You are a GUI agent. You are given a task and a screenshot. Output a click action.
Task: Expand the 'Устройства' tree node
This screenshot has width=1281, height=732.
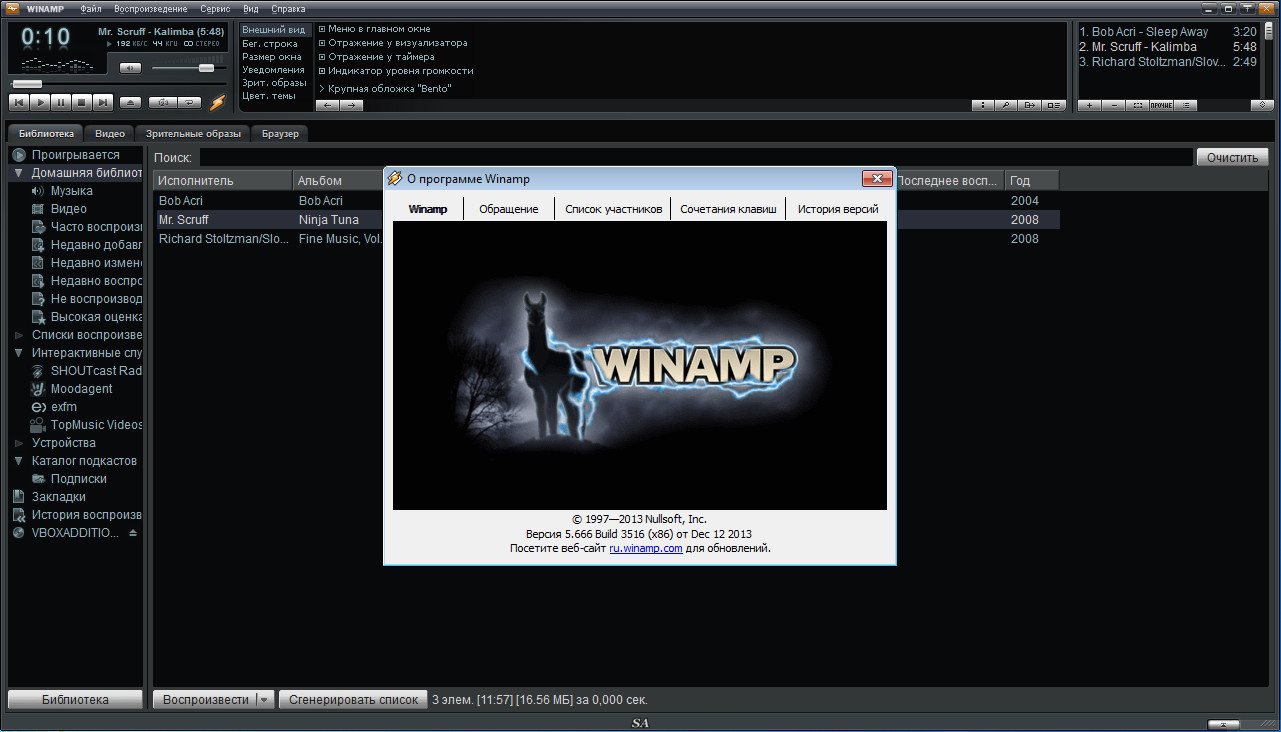tap(19, 443)
